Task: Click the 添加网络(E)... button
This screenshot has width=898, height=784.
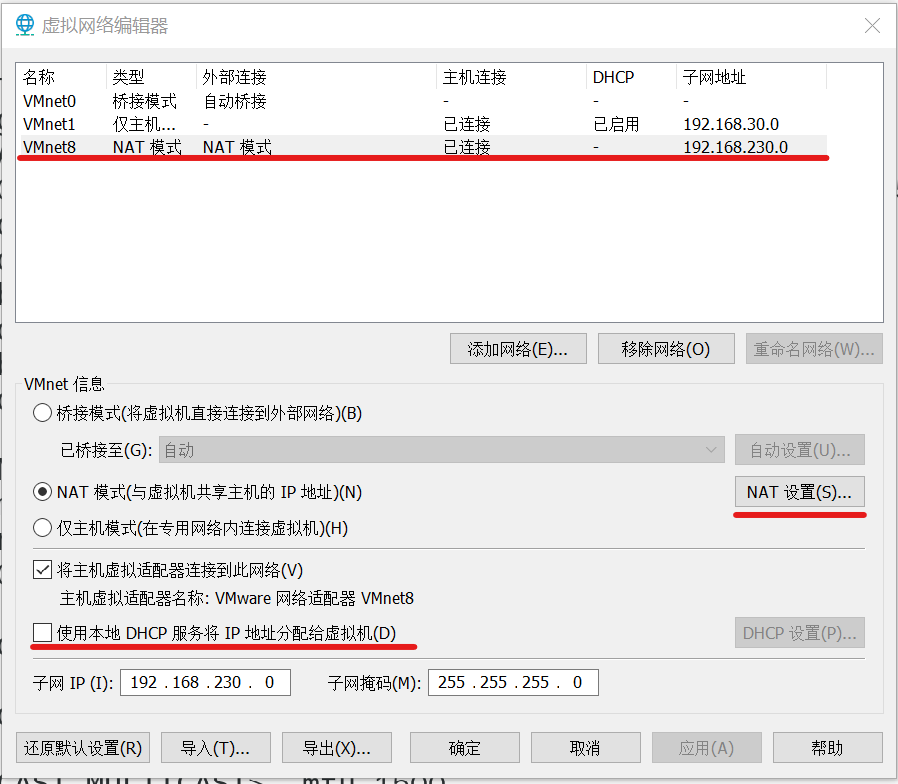Action: [518, 349]
